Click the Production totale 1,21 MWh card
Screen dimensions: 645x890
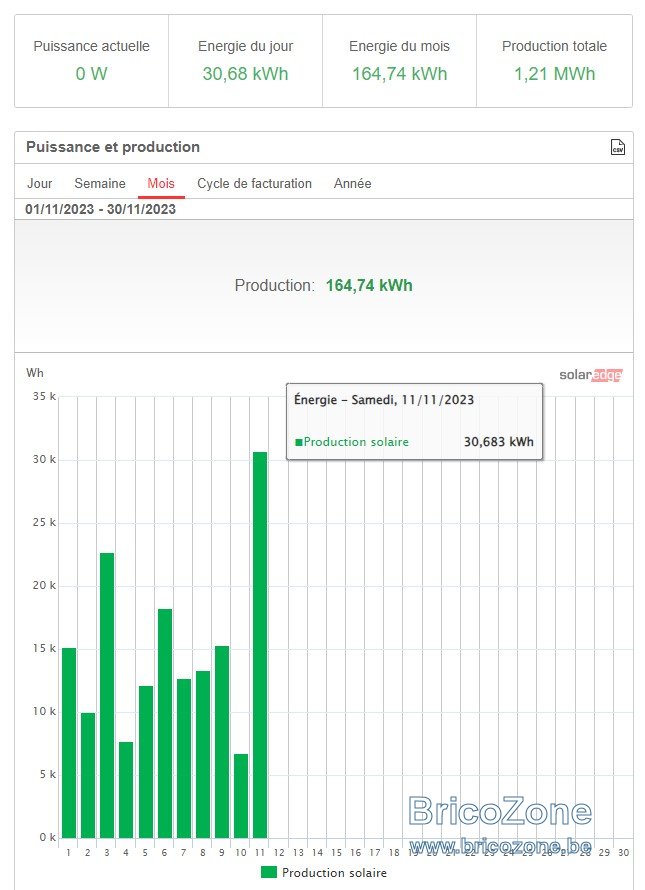(x=554, y=61)
